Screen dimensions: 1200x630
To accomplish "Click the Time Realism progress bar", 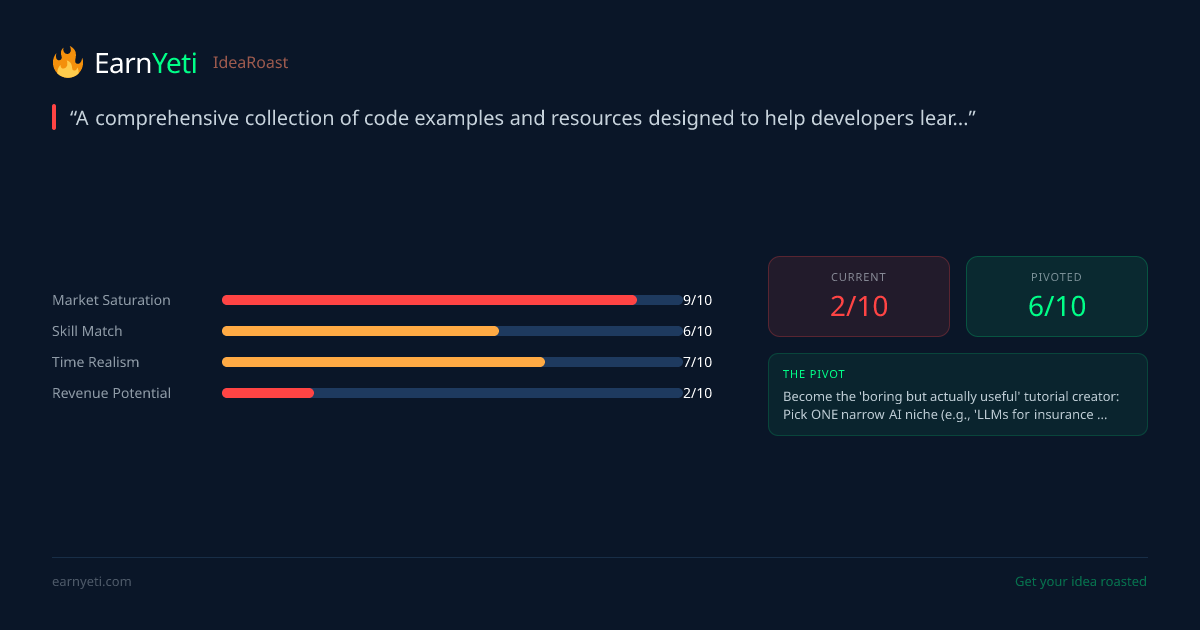I will click(451, 362).
